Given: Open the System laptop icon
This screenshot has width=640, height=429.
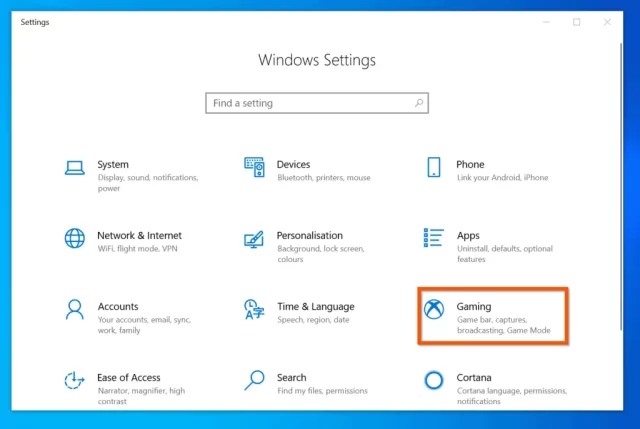Looking at the screenshot, I should coord(75,168).
